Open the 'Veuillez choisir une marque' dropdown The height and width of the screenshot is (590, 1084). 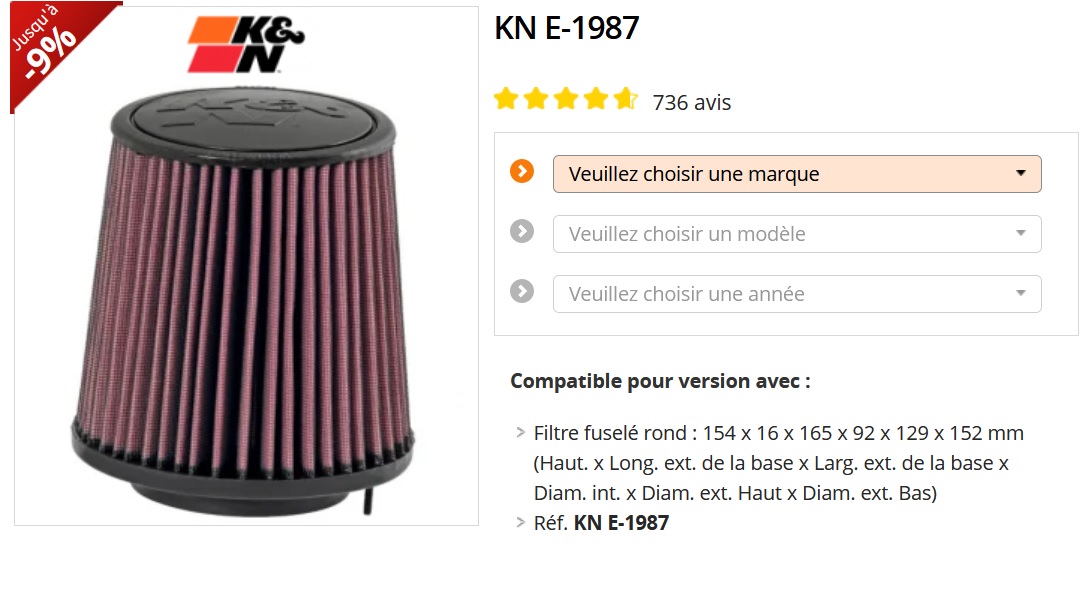tap(797, 174)
